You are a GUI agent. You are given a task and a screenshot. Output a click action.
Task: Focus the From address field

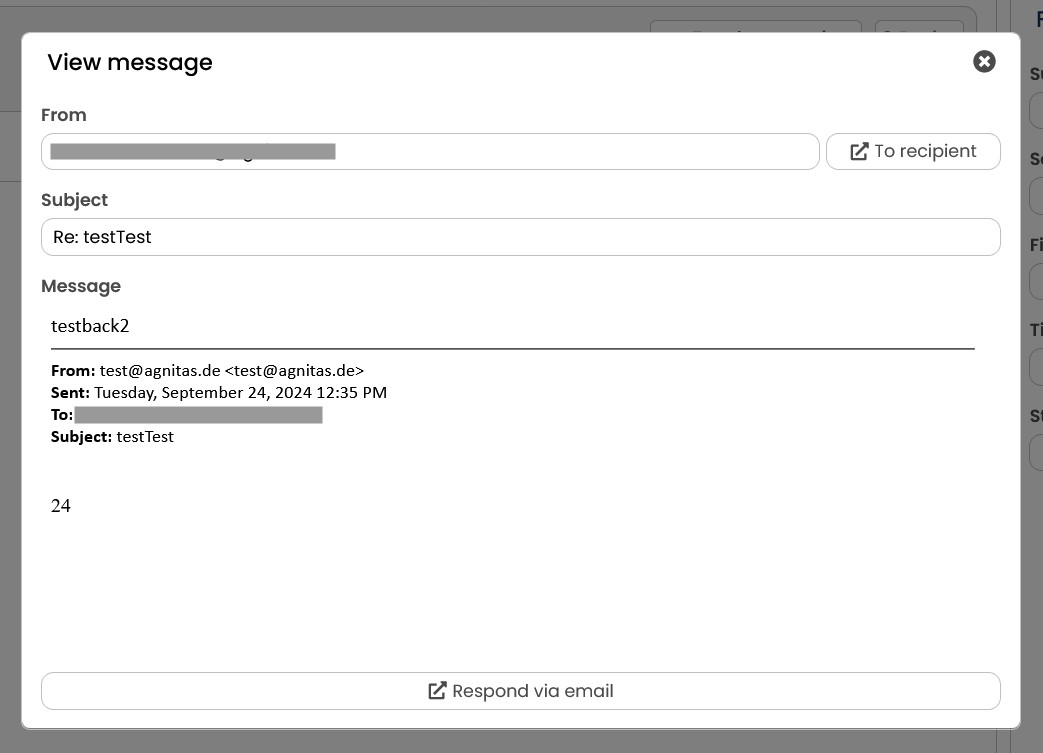(430, 152)
